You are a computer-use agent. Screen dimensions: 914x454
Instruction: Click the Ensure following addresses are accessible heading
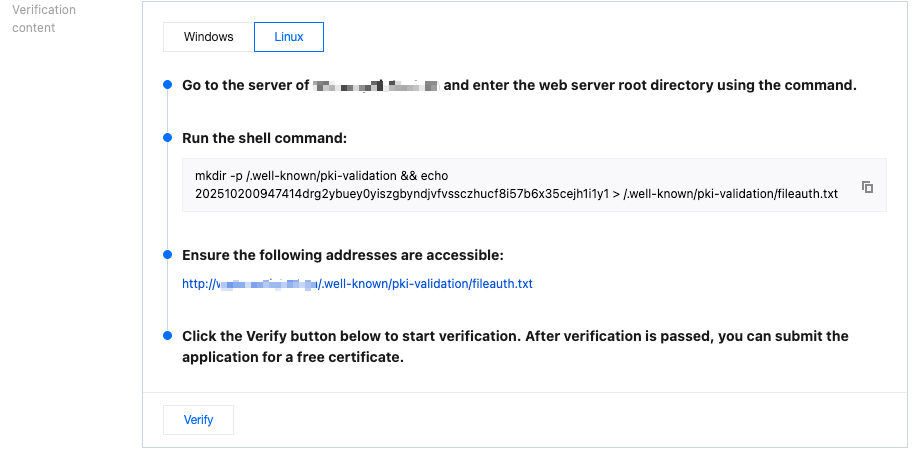(x=342, y=256)
